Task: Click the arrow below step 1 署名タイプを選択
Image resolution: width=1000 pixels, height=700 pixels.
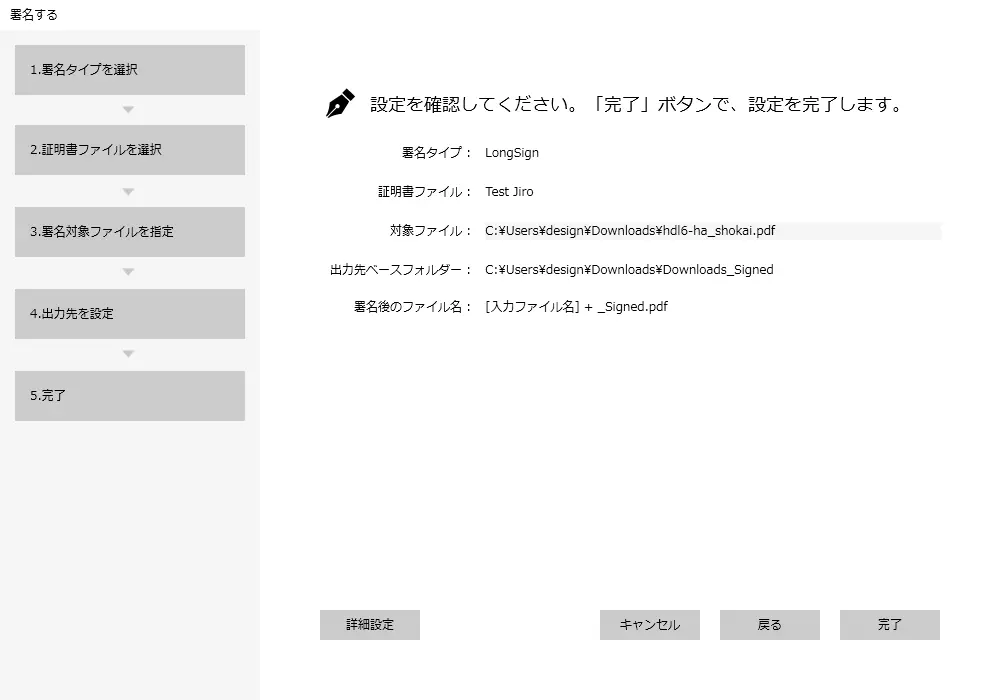Action: pyautogui.click(x=128, y=110)
